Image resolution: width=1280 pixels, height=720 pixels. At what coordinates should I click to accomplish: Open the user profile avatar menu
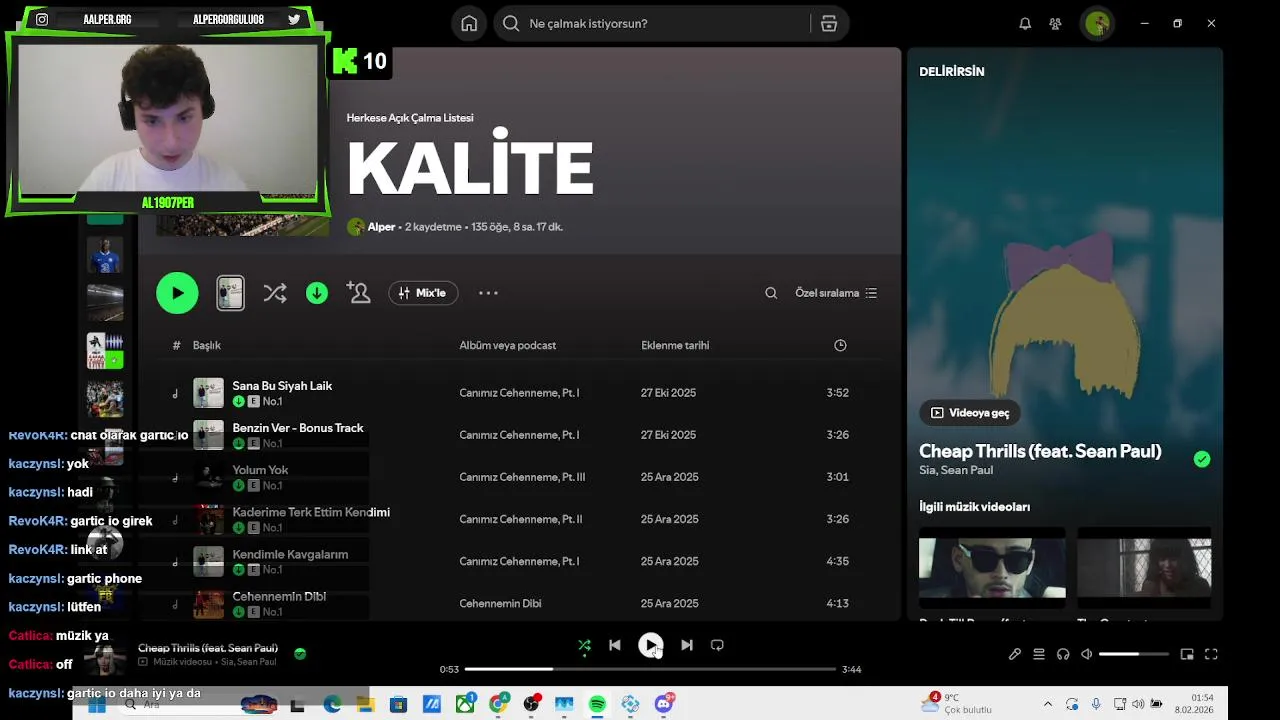(x=1097, y=23)
